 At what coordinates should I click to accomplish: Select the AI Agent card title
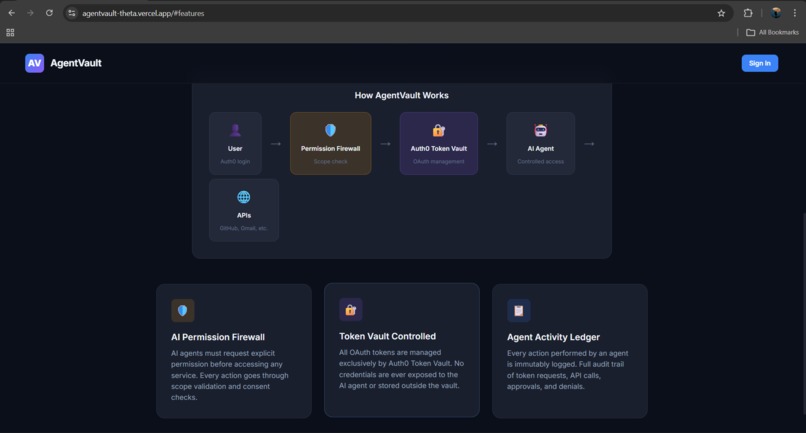tap(540, 149)
